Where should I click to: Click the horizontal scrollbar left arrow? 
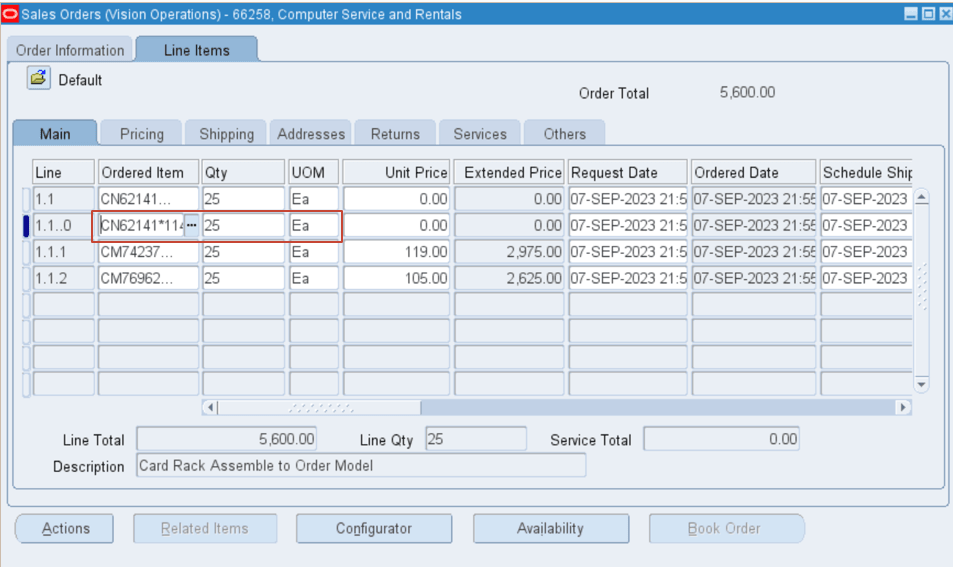pos(210,407)
